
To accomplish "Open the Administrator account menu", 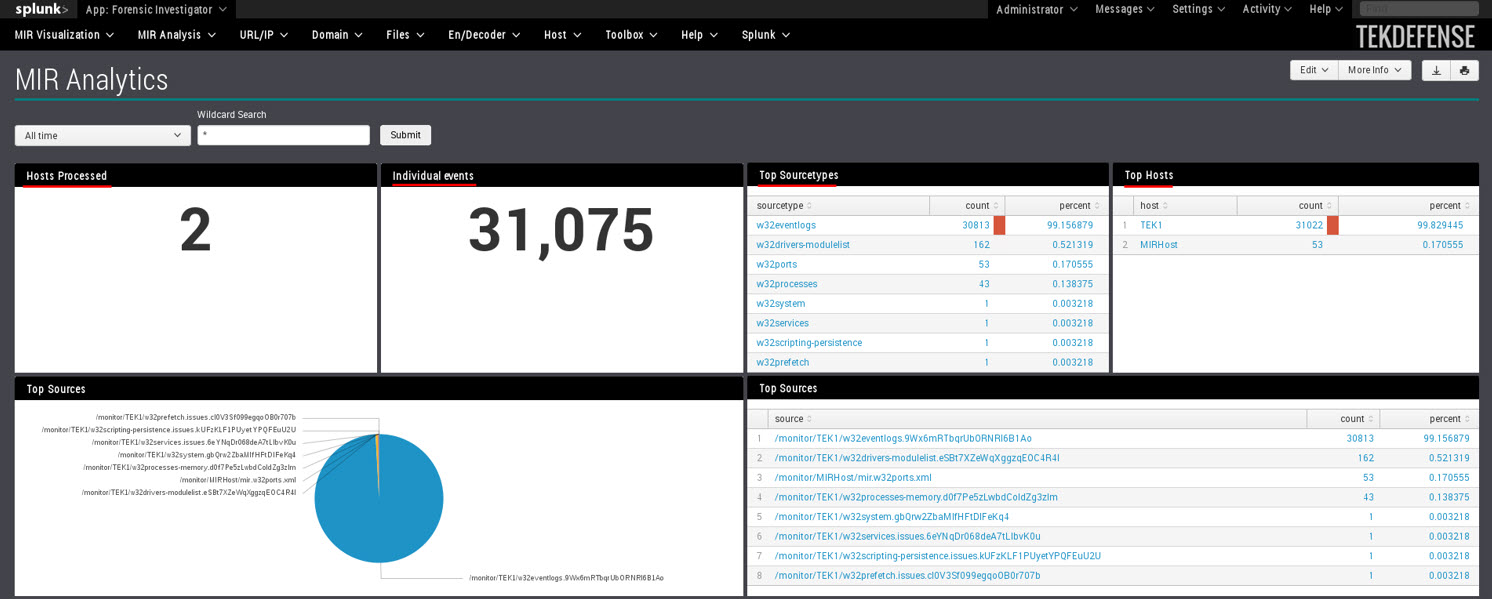I will click(1036, 9).
